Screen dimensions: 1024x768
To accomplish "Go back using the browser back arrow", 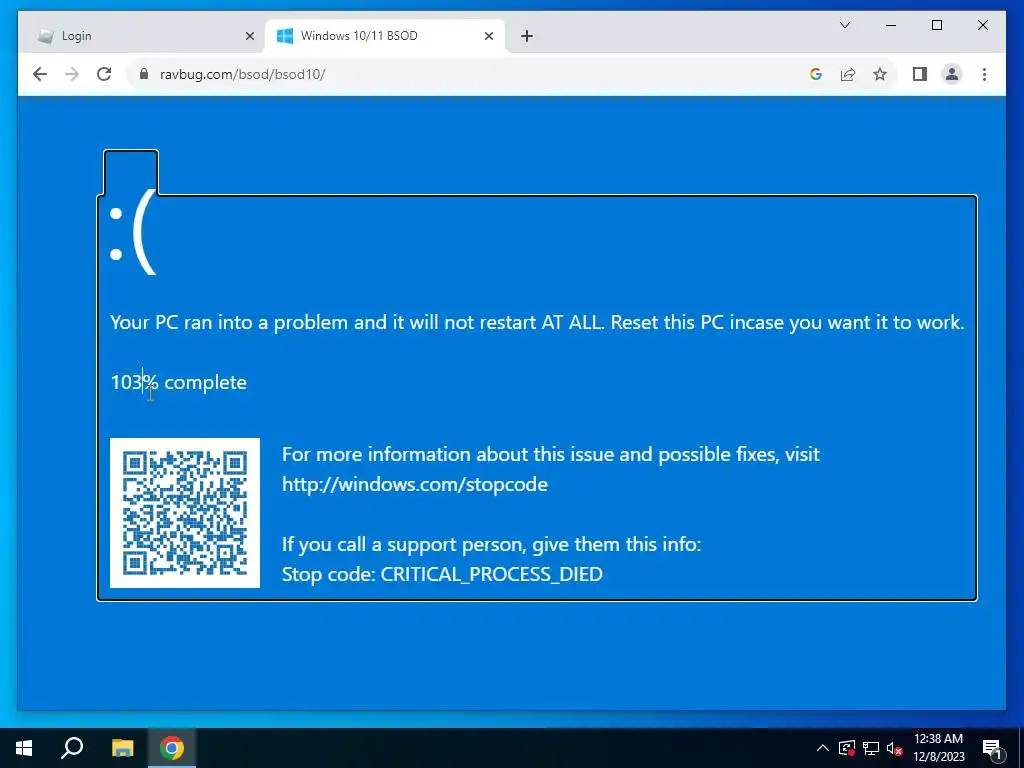I will (40, 74).
